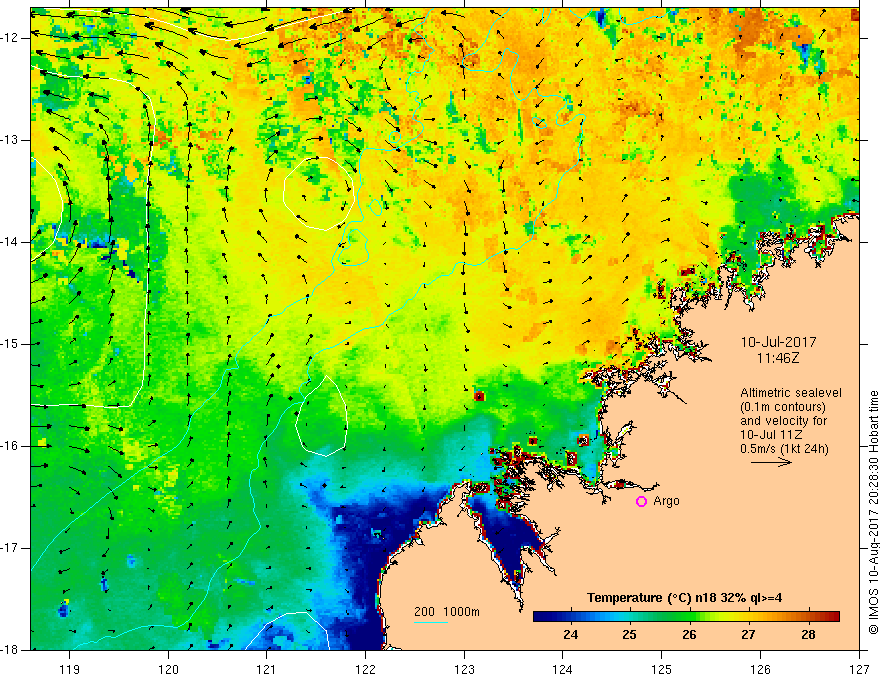Click the '11:46Z' time label

click(777, 358)
